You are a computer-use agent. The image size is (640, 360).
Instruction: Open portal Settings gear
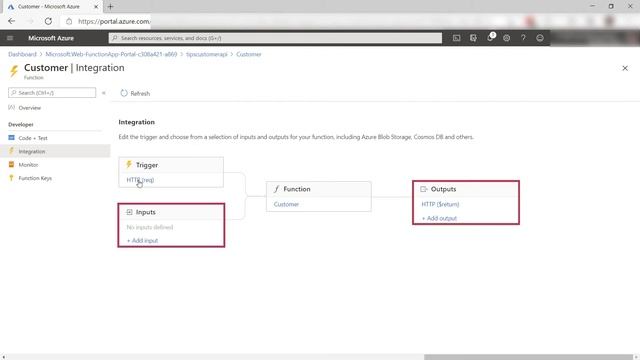(x=507, y=38)
